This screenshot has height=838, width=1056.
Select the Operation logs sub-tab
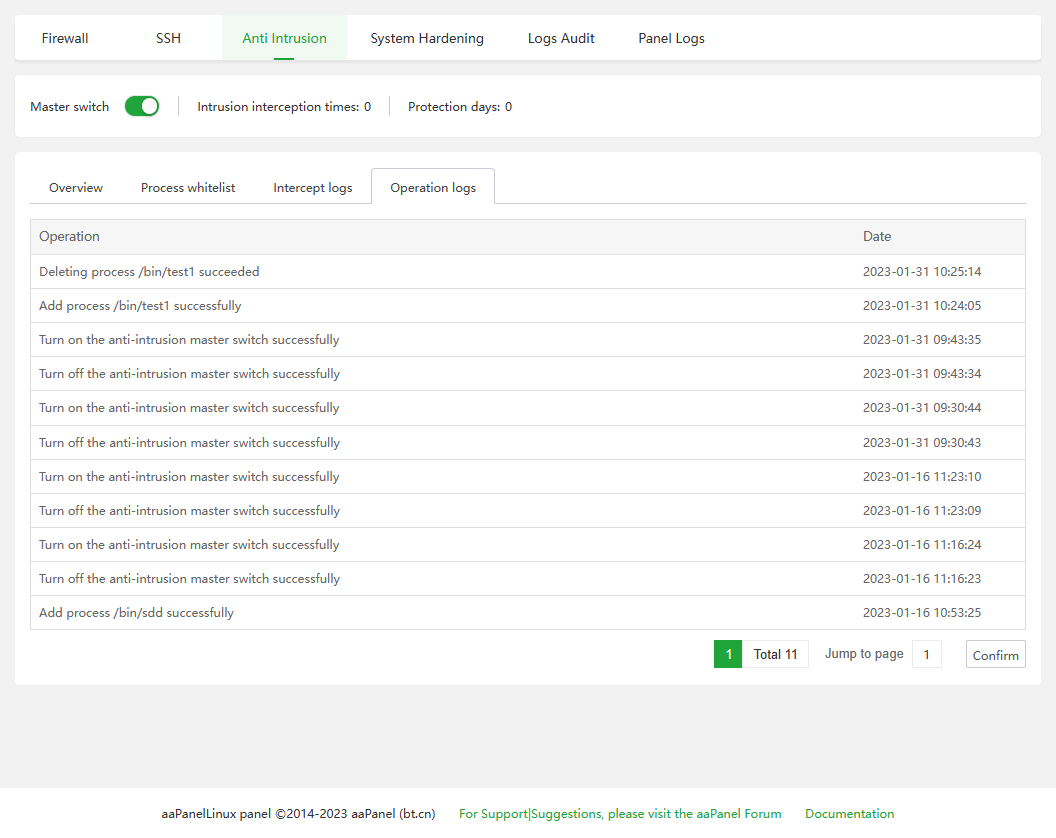point(433,187)
